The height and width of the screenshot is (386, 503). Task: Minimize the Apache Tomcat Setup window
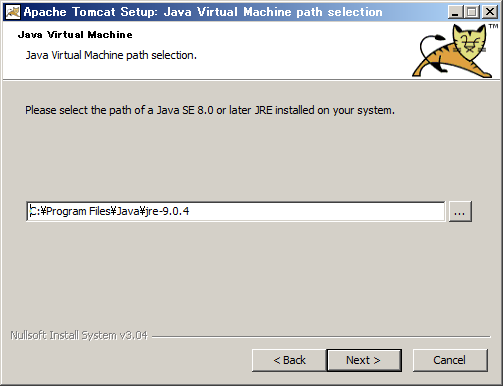[x=455, y=12]
